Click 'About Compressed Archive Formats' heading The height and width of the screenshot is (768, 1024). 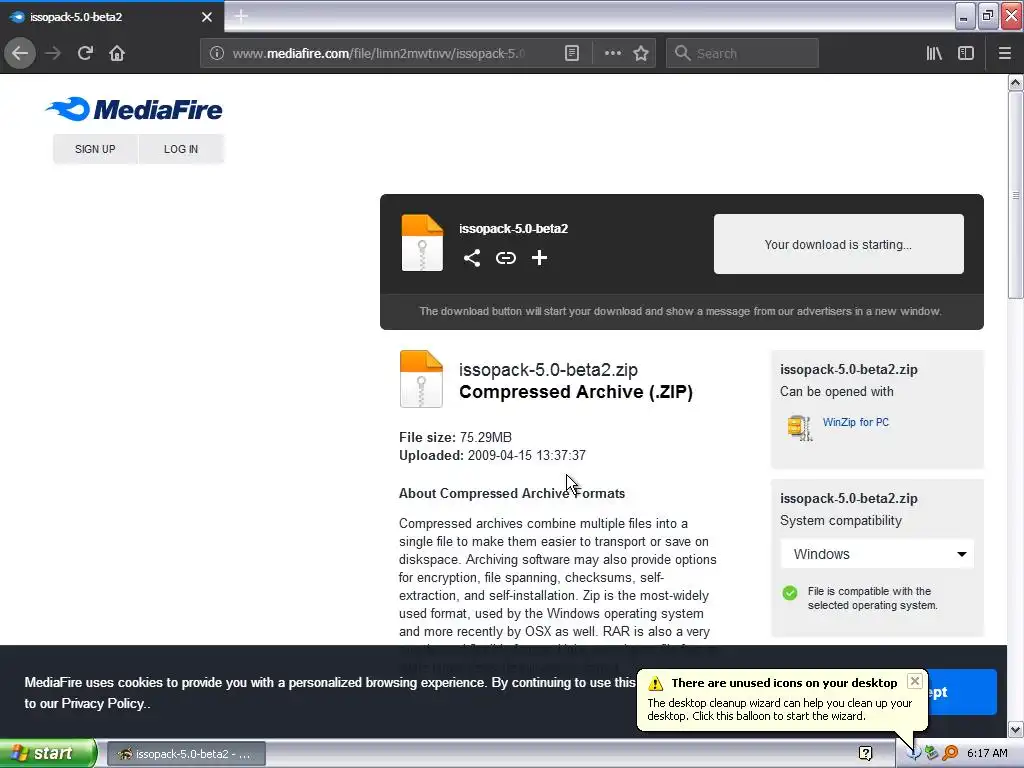[512, 493]
